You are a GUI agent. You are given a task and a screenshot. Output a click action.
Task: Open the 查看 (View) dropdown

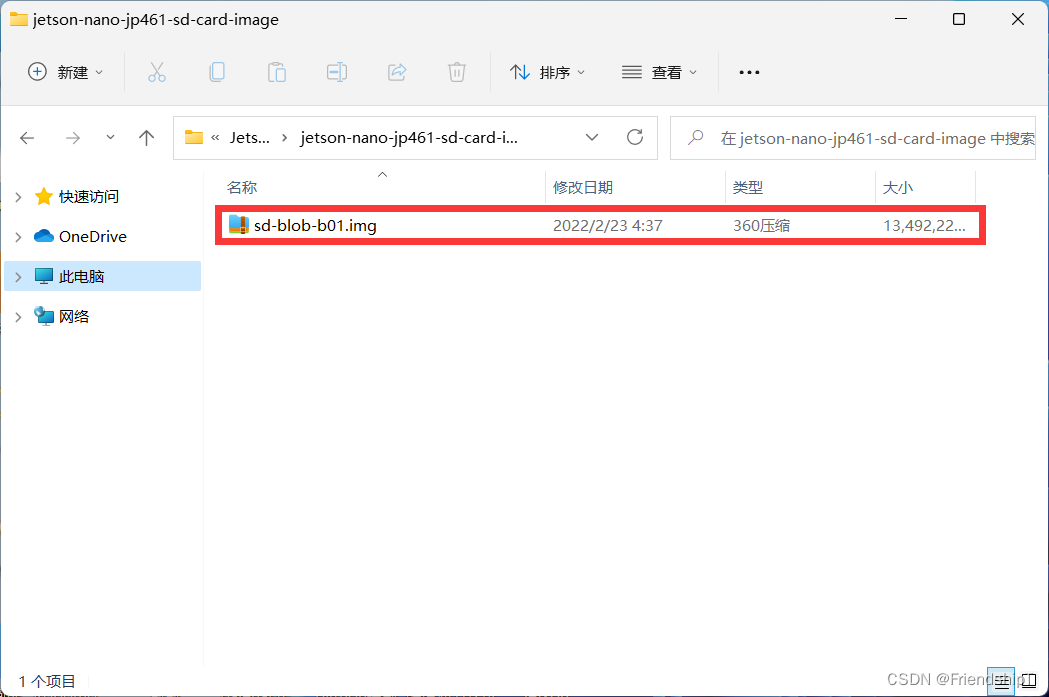tap(660, 72)
